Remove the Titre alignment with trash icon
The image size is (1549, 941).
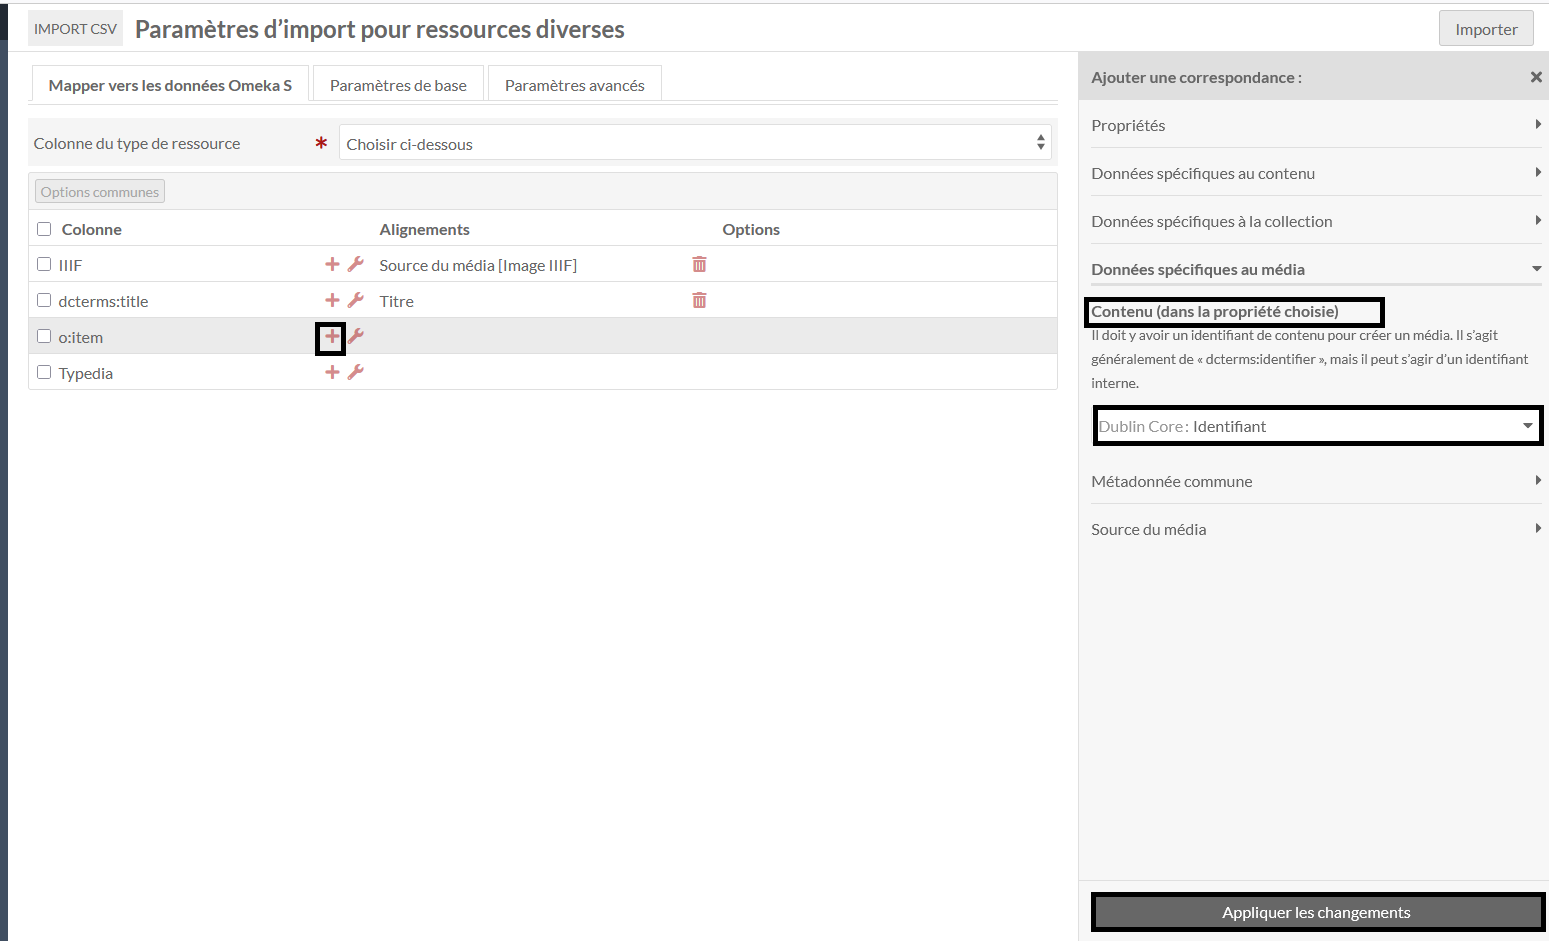[x=699, y=301]
